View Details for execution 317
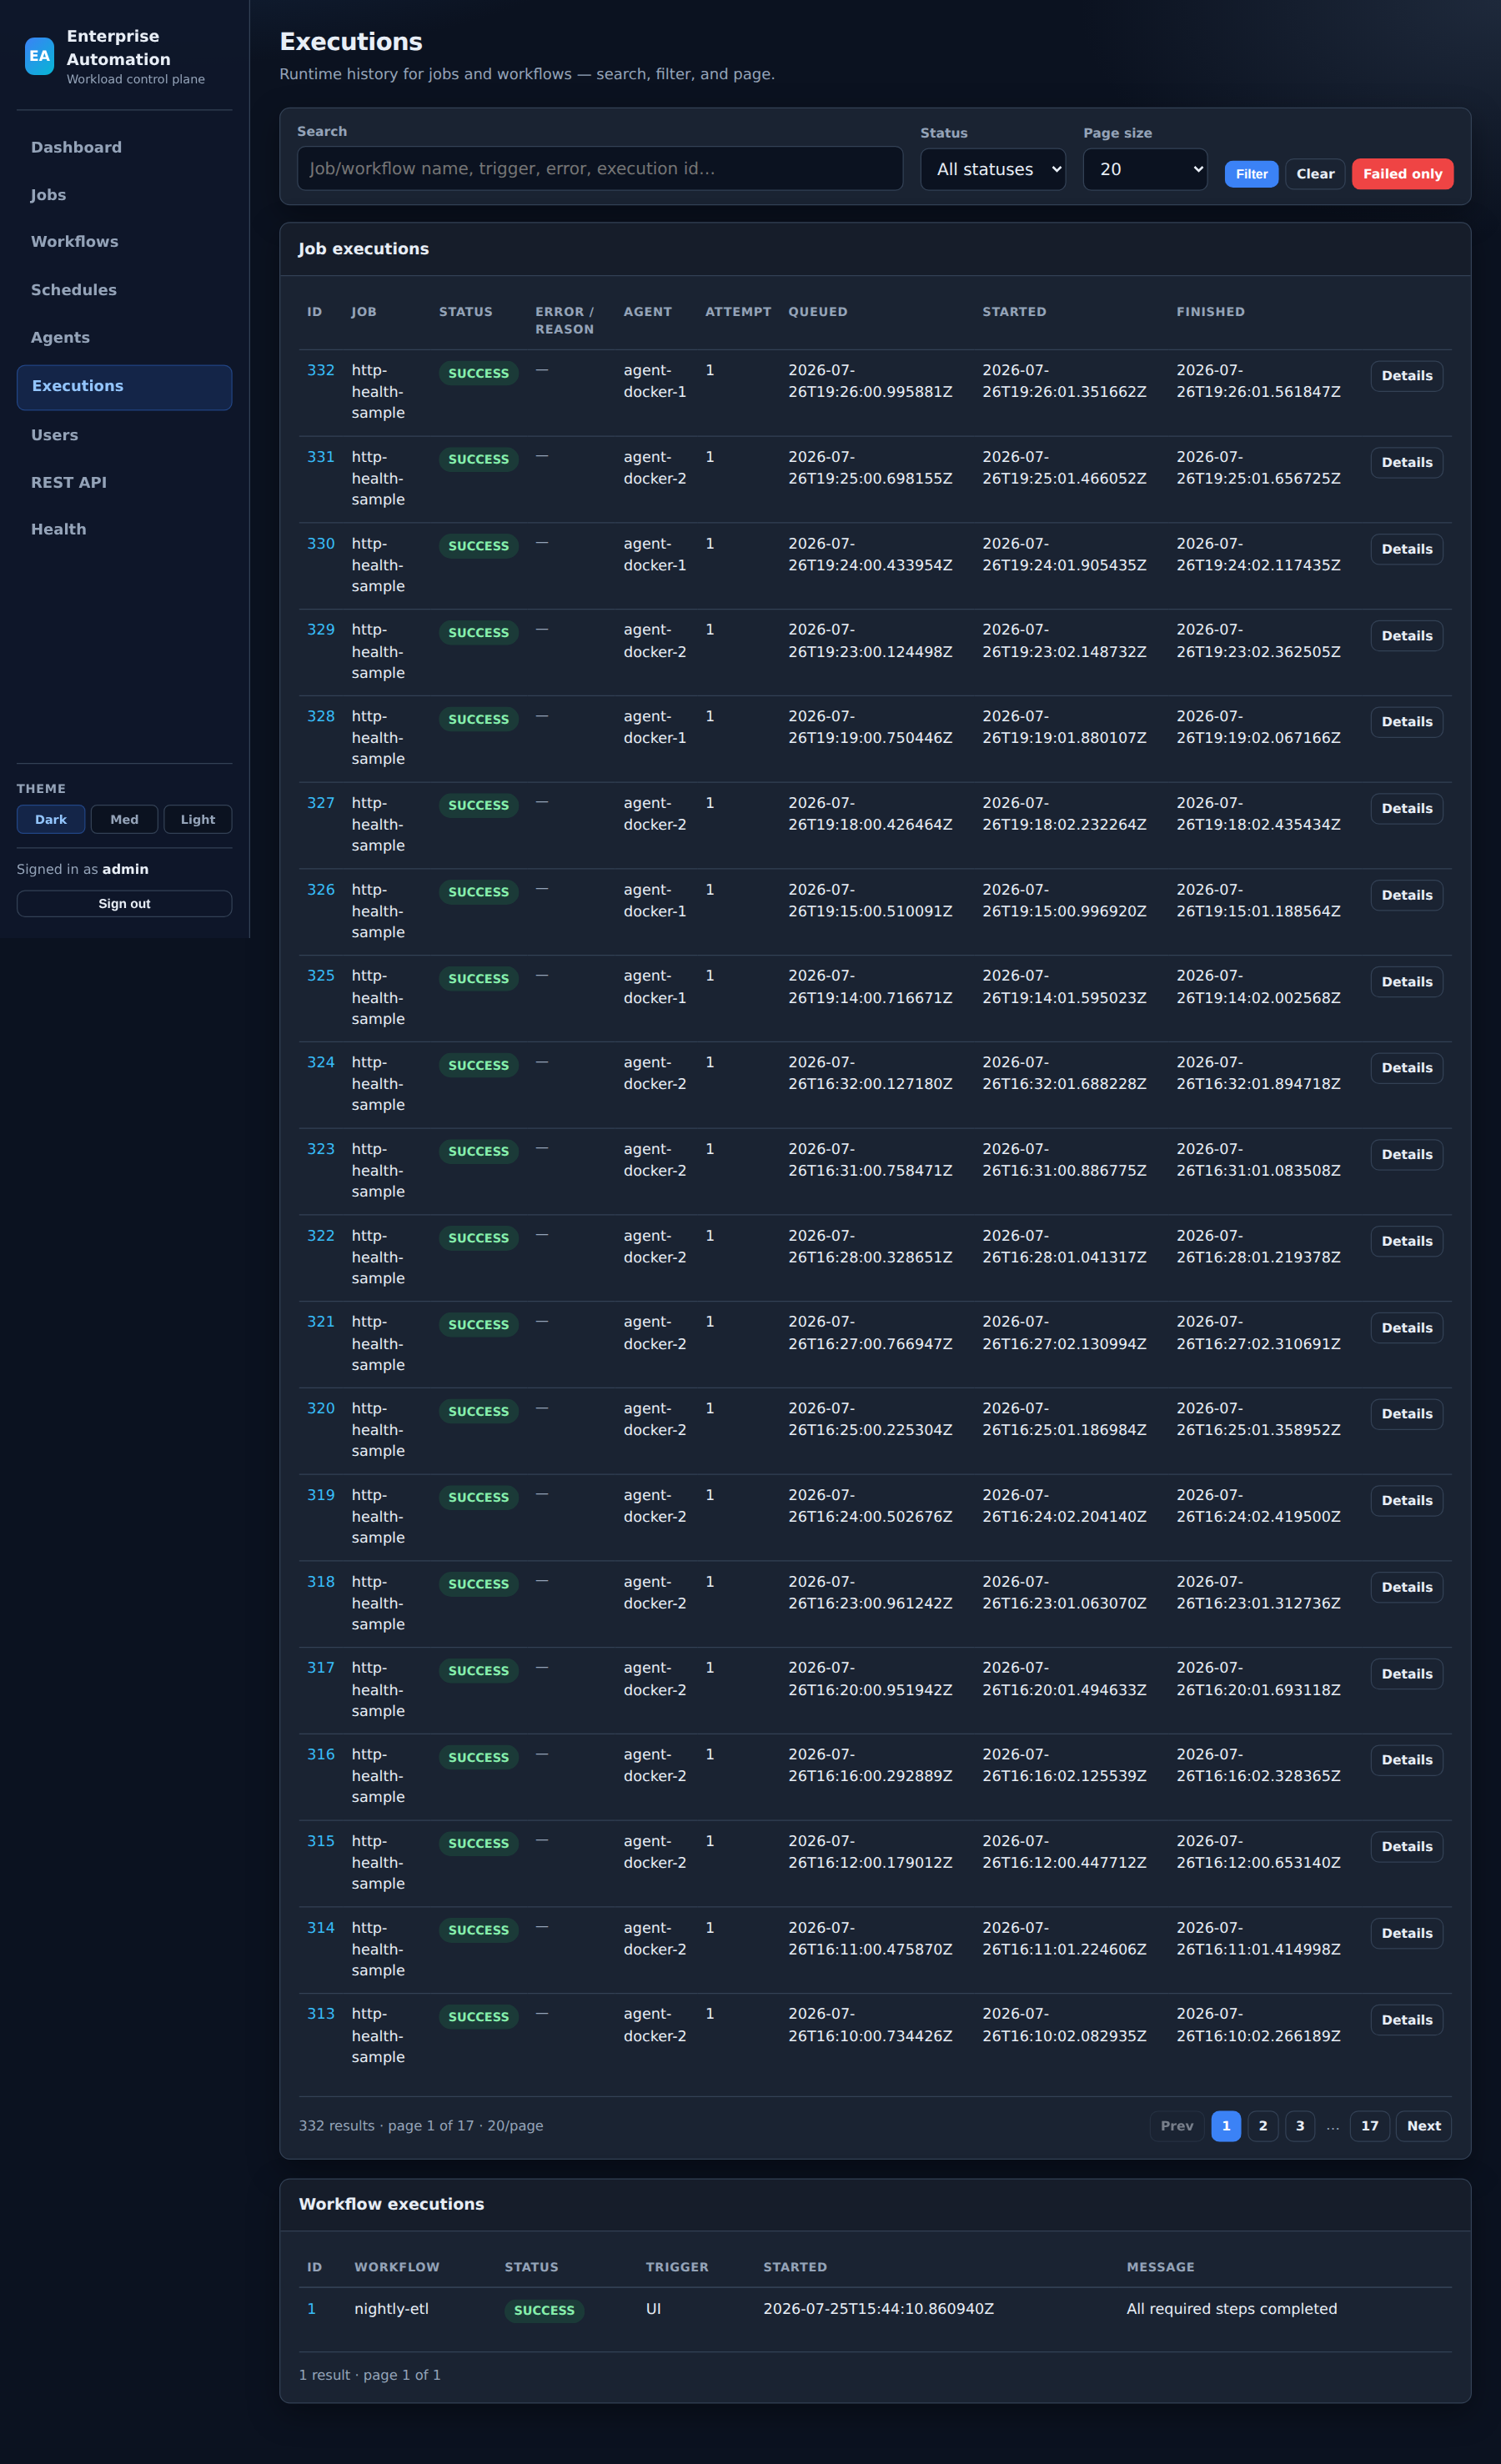This screenshot has height=2464, width=1501. pos(1406,1674)
